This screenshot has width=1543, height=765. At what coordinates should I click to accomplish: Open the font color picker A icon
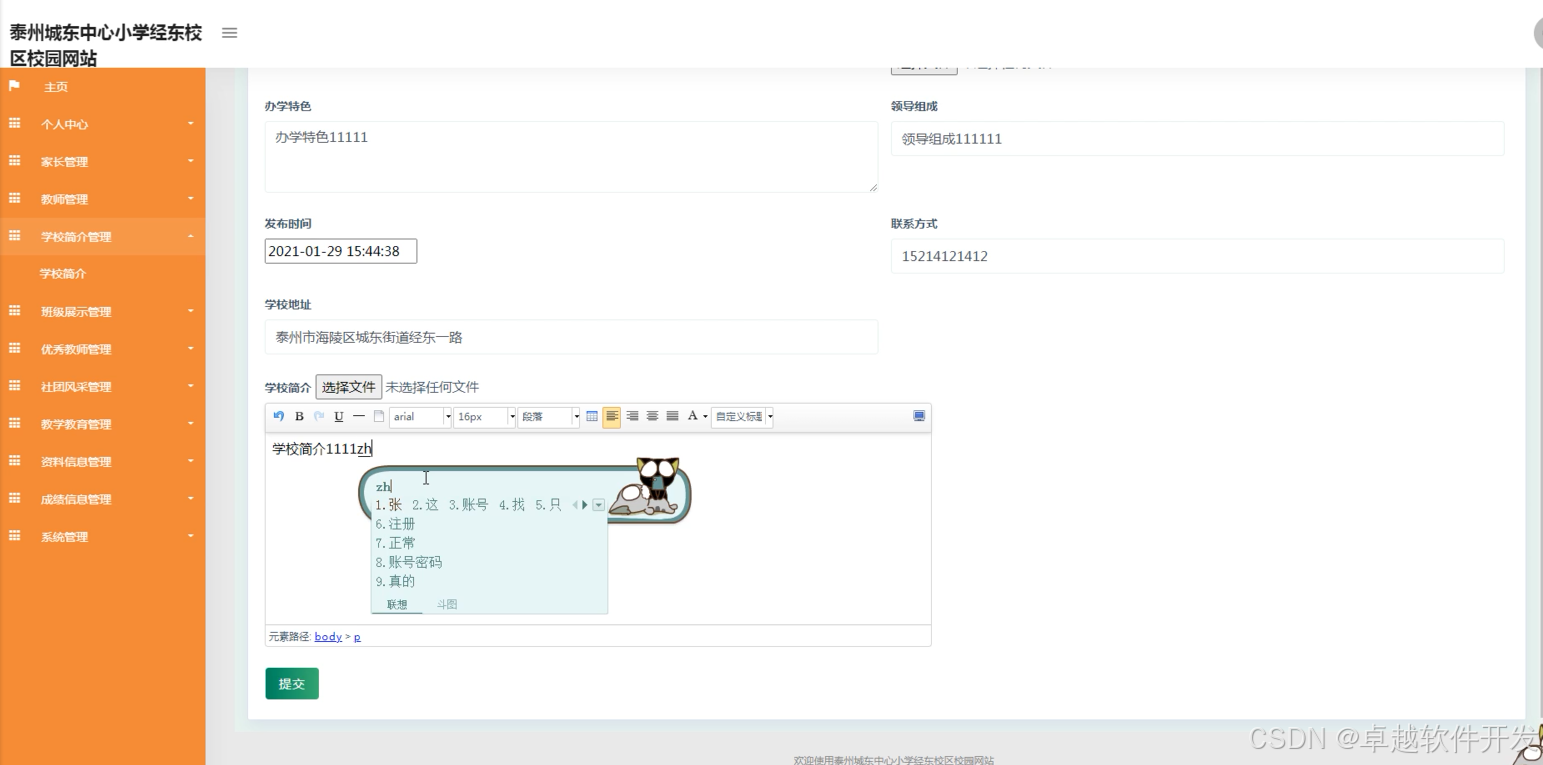click(693, 417)
